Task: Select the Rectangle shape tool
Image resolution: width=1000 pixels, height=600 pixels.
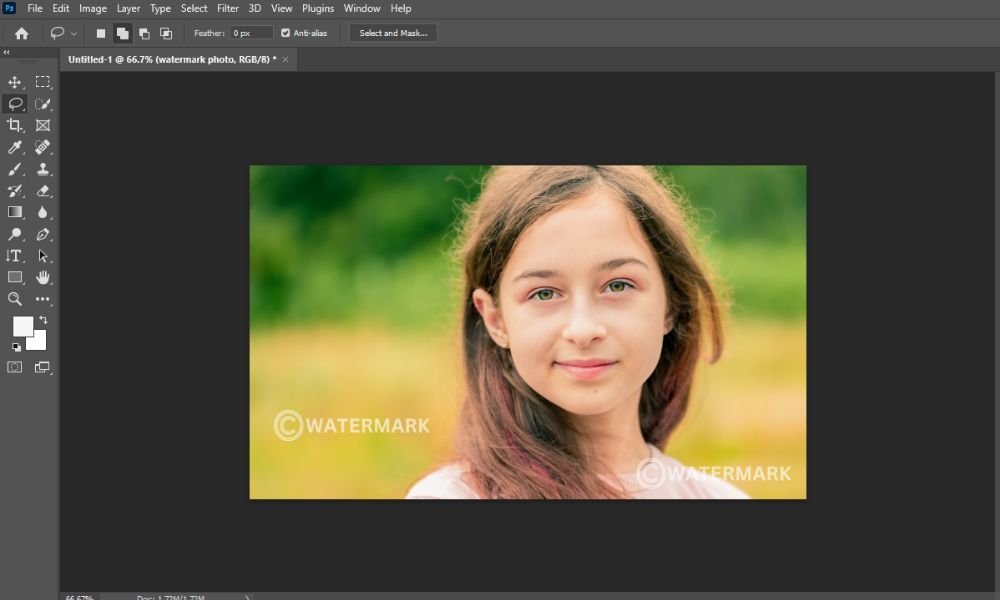Action: pos(15,277)
